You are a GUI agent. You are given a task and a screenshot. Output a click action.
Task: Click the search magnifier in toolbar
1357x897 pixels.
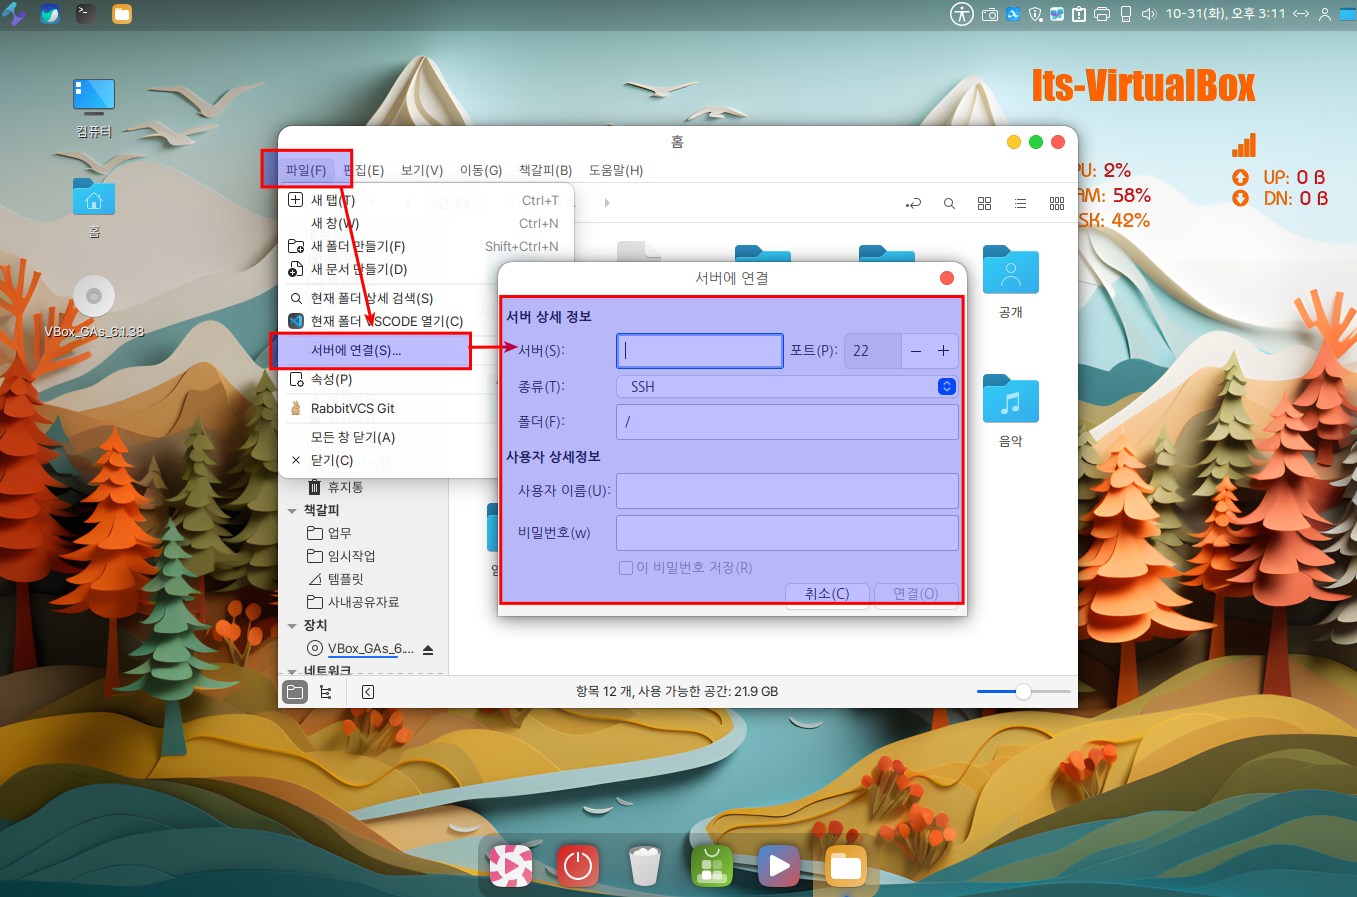949,203
